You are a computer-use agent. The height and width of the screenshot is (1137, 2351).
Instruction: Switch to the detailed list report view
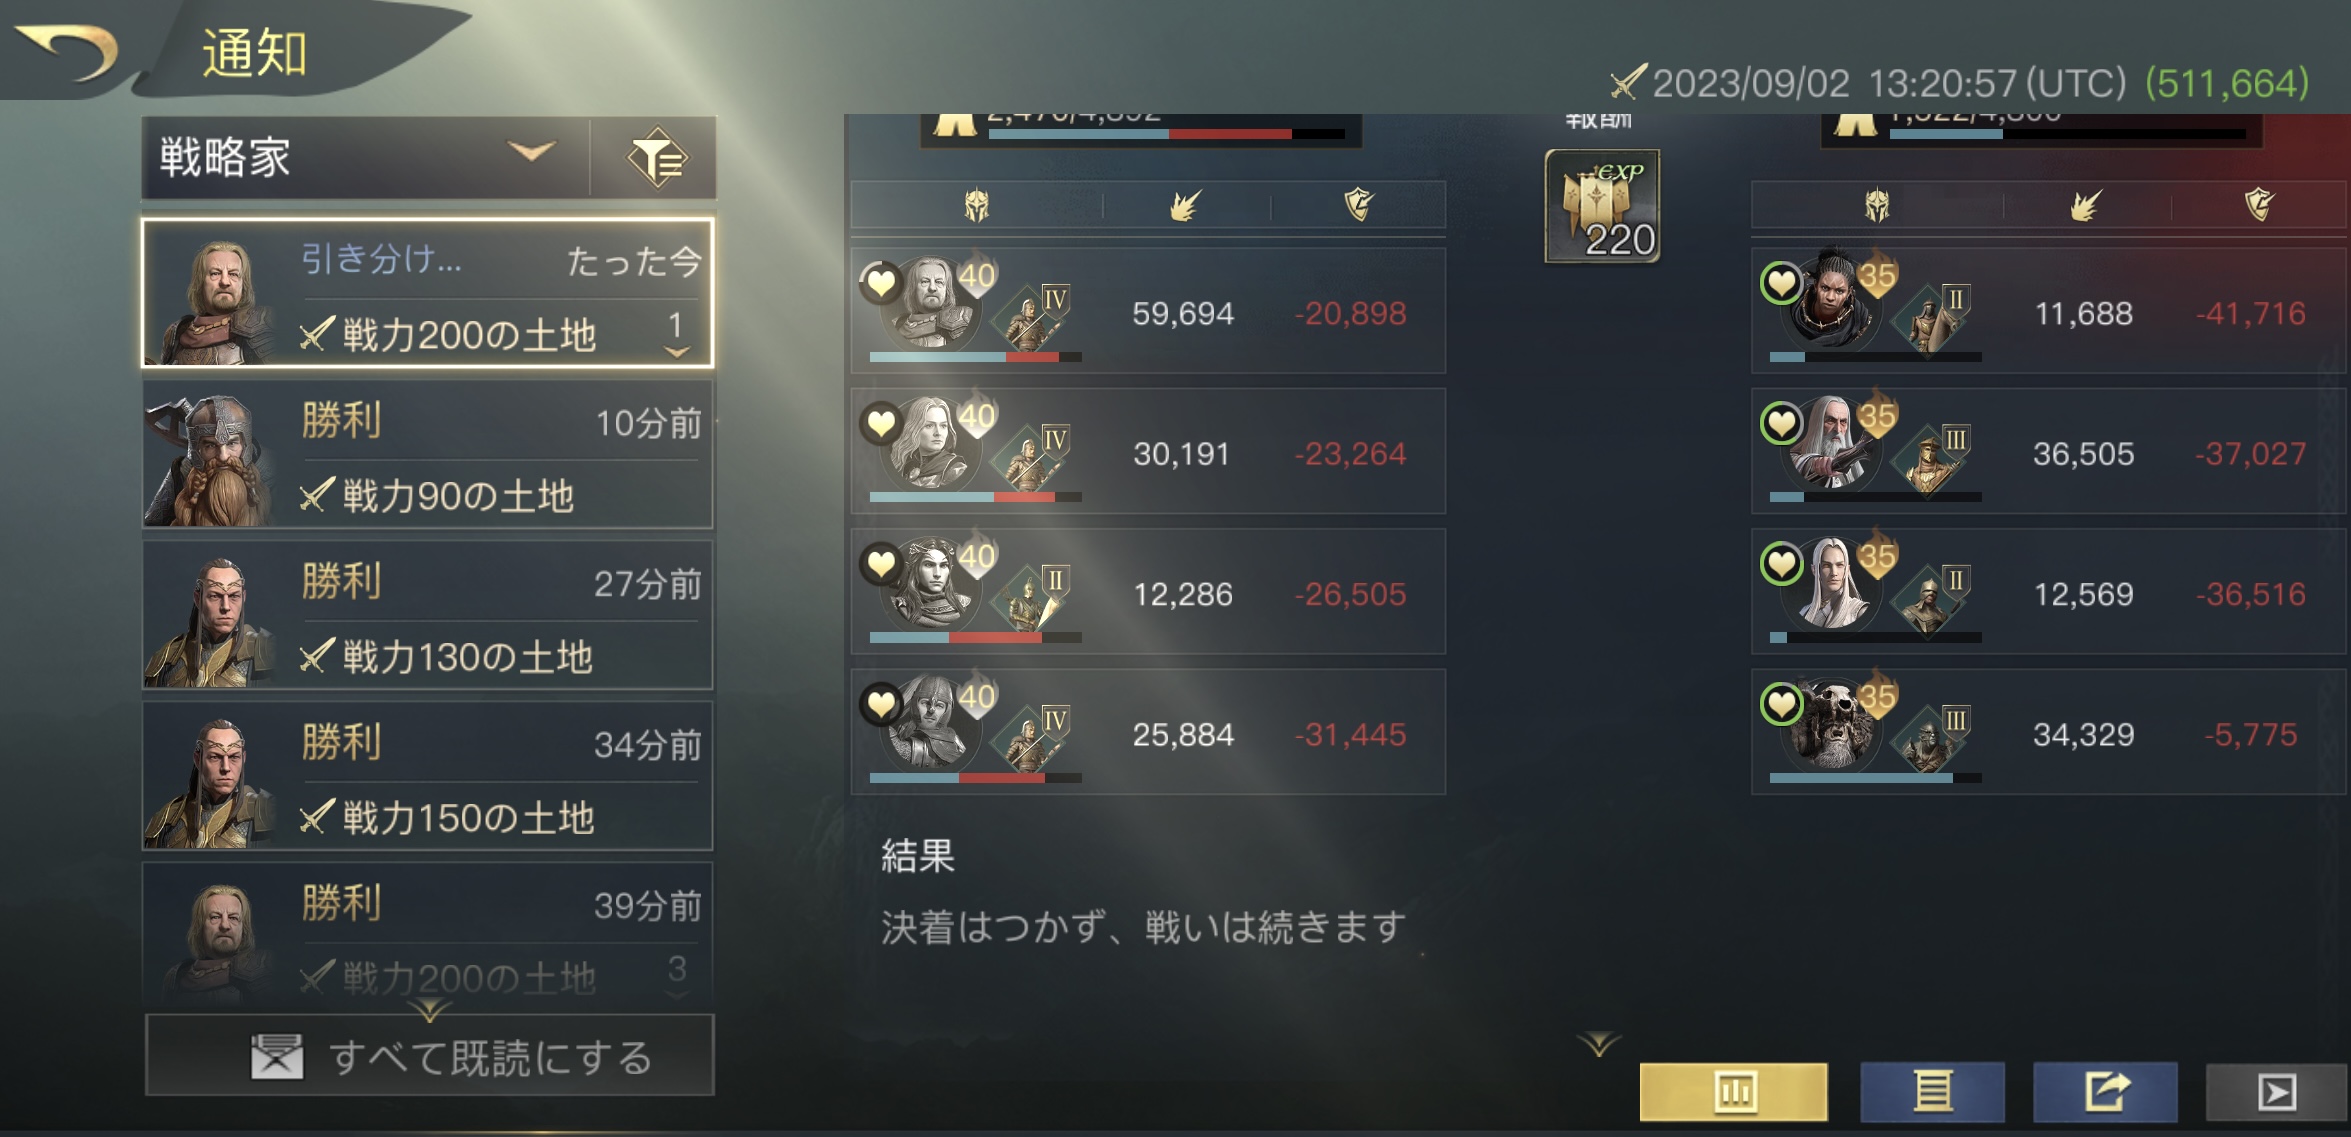(x=1932, y=1091)
